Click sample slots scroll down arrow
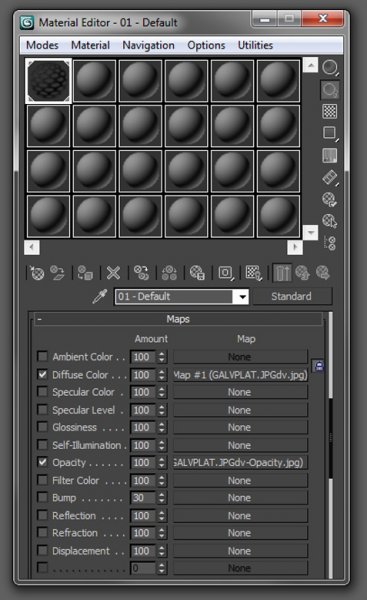This screenshot has height=600, width=367. 310,232
